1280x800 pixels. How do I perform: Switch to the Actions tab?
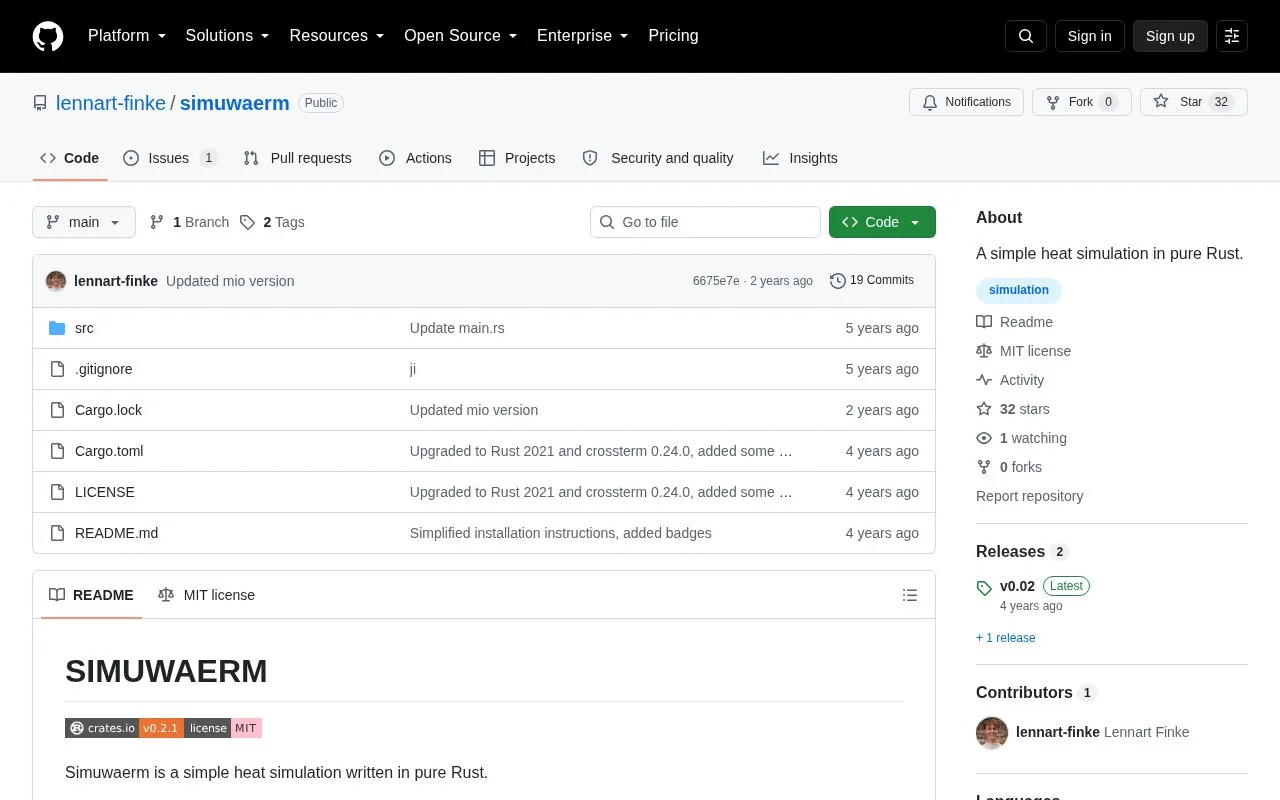tap(415, 158)
